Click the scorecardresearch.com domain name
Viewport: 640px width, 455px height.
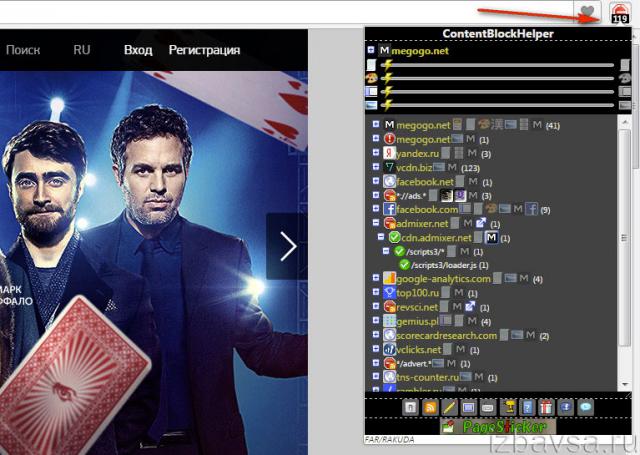click(447, 335)
